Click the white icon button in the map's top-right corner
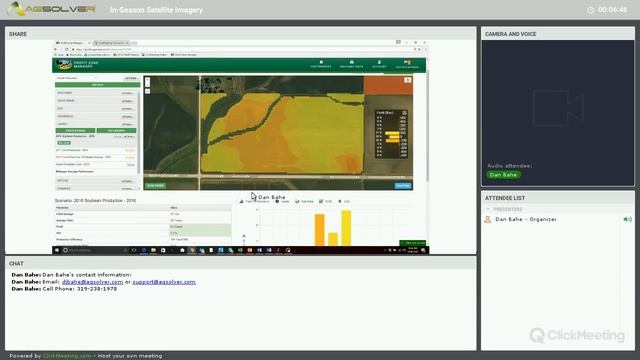The width and height of the screenshot is (640, 360). point(407,80)
